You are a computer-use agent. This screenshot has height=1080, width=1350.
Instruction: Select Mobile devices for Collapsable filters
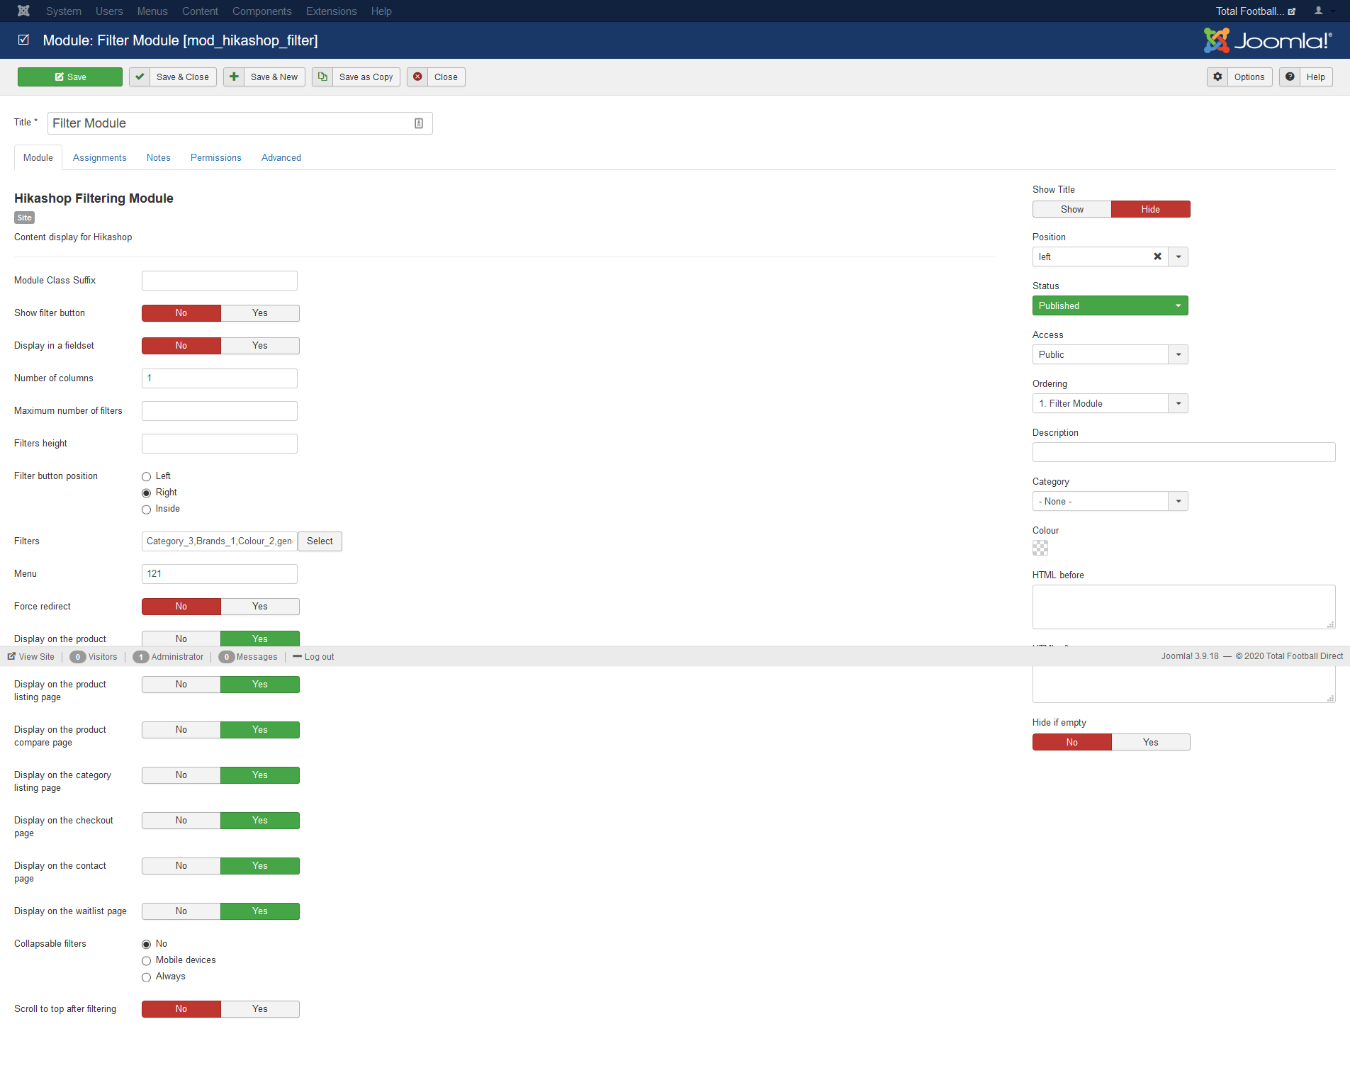click(146, 961)
